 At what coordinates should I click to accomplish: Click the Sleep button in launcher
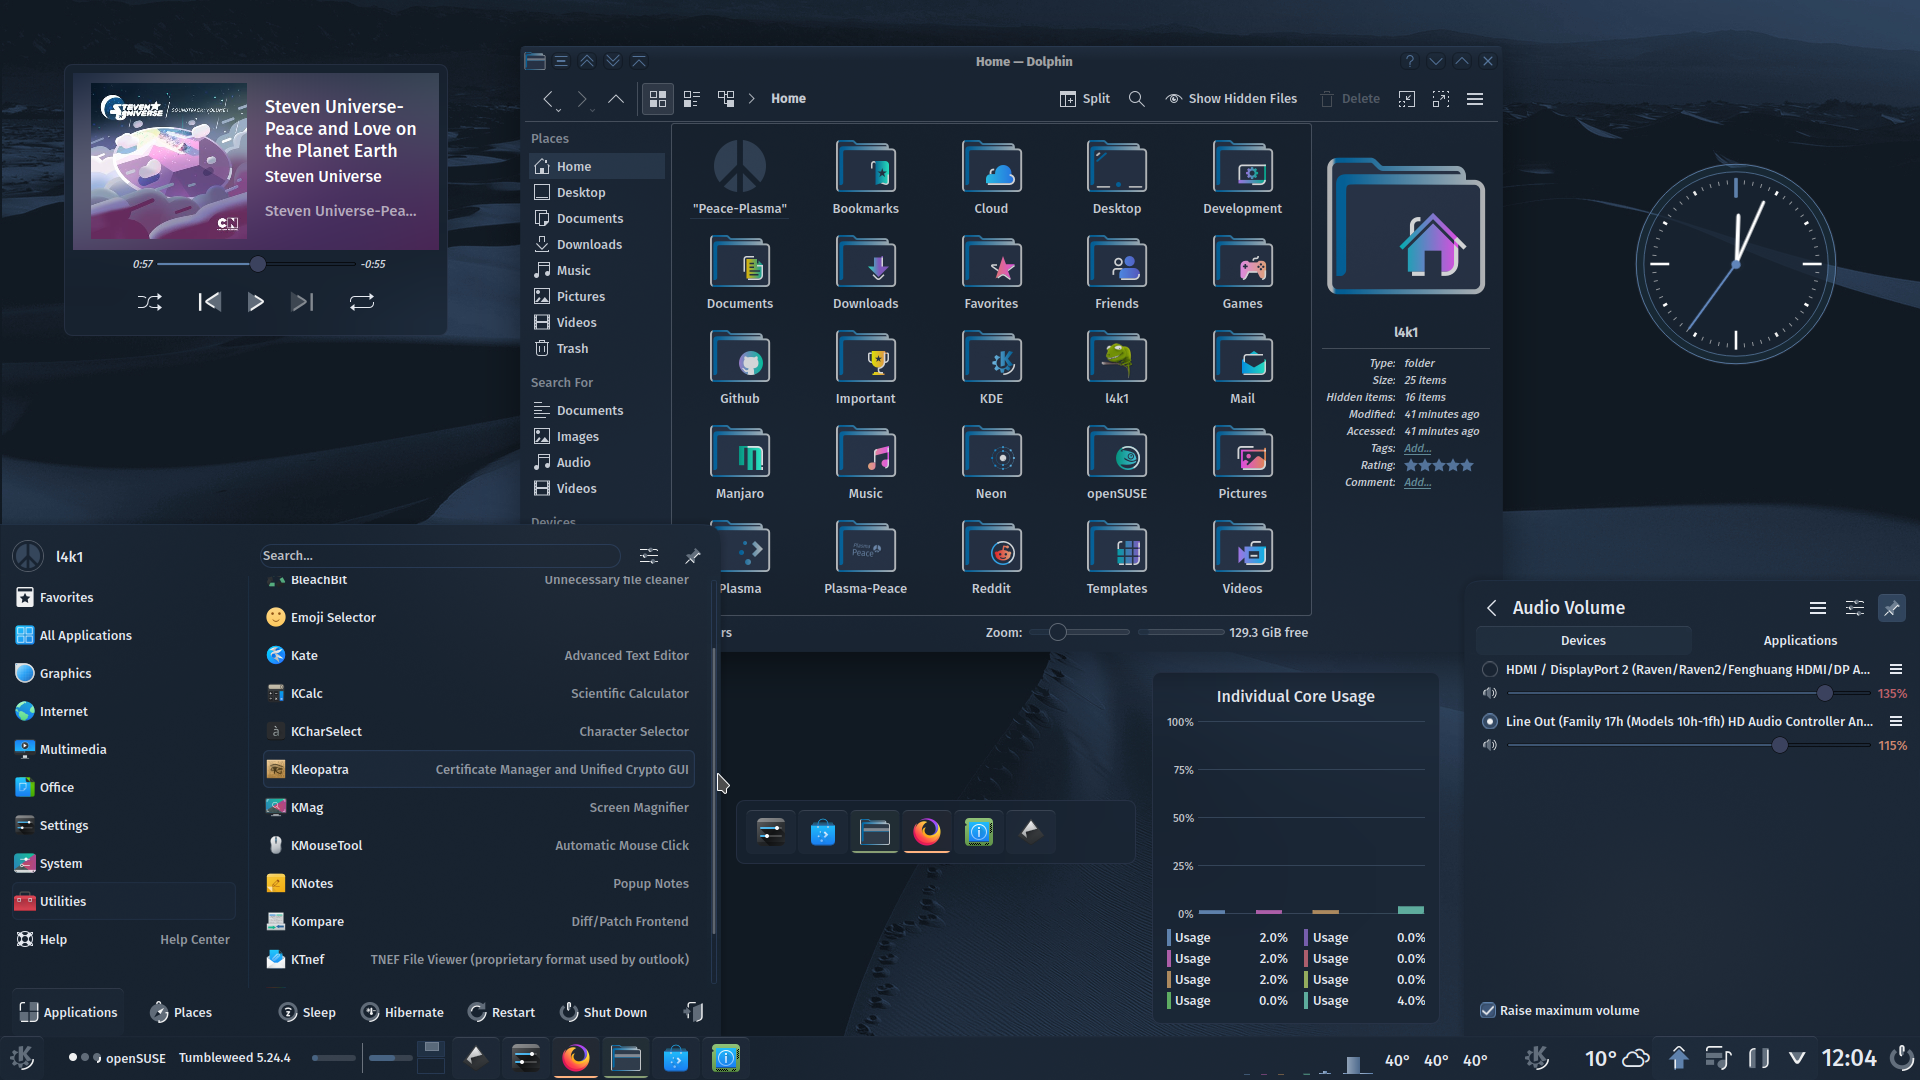[307, 1012]
